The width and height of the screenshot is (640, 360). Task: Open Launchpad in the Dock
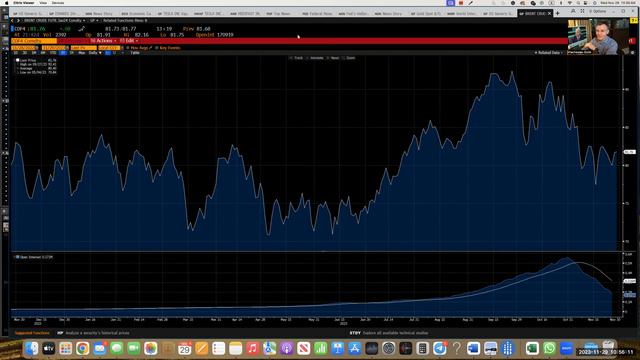coord(66,349)
